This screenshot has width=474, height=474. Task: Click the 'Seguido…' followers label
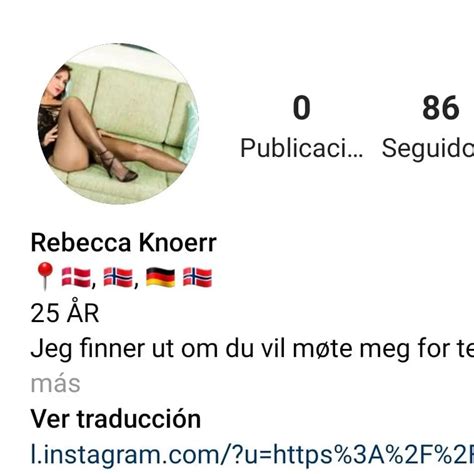[x=428, y=149]
